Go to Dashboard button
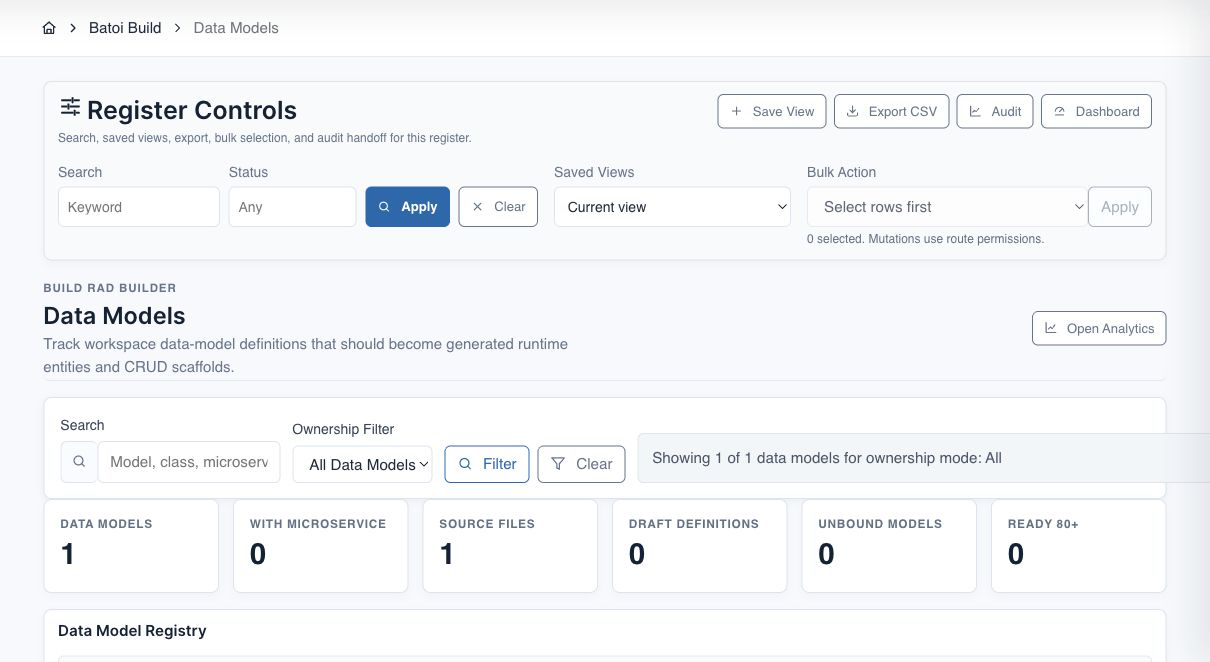This screenshot has width=1210, height=662. tap(1096, 111)
